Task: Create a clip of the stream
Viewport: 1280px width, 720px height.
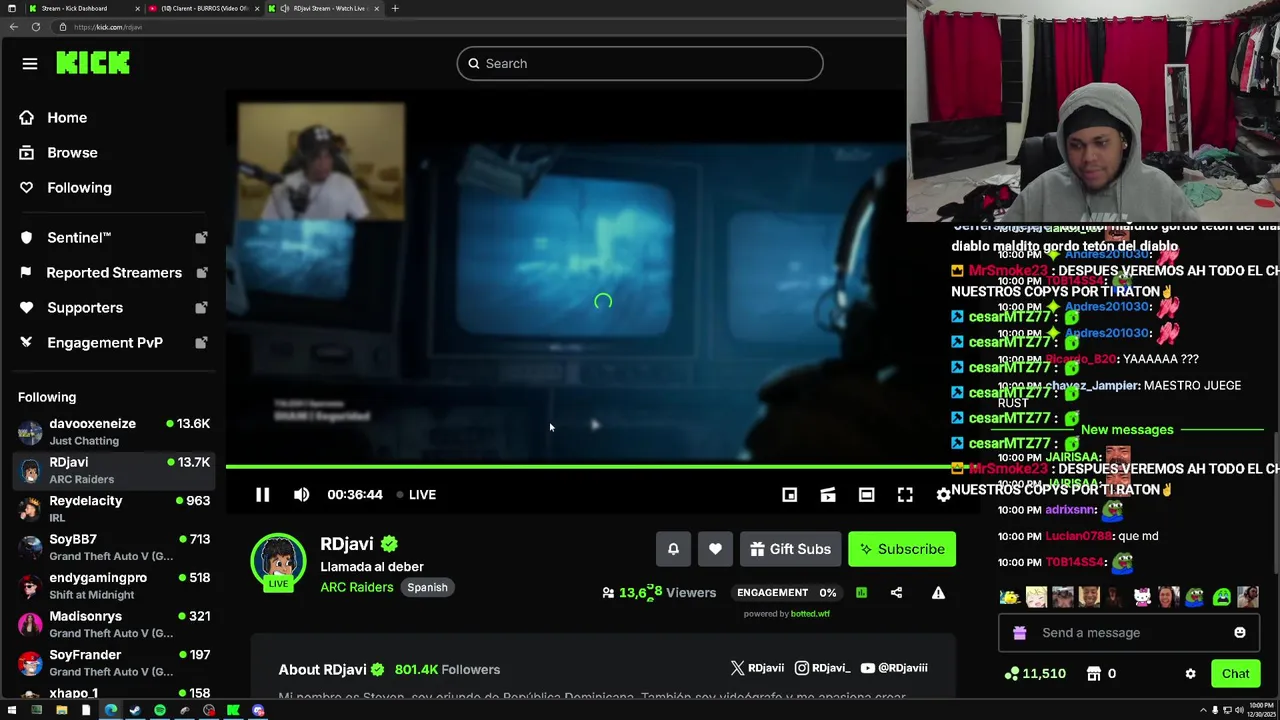Action: coord(828,495)
